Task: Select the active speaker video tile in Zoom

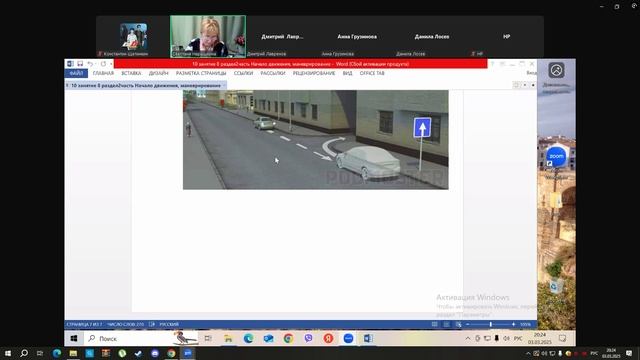Action: point(208,36)
